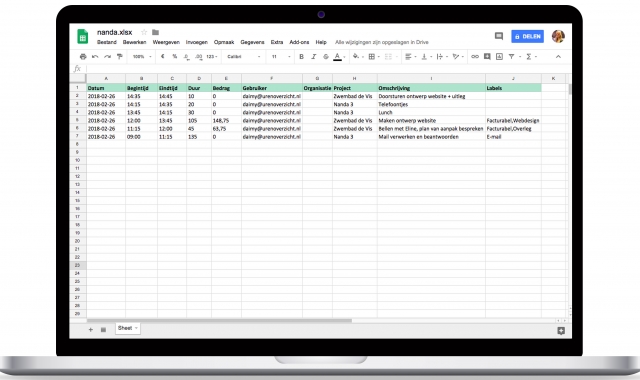Open the Bestand menu

107,42
